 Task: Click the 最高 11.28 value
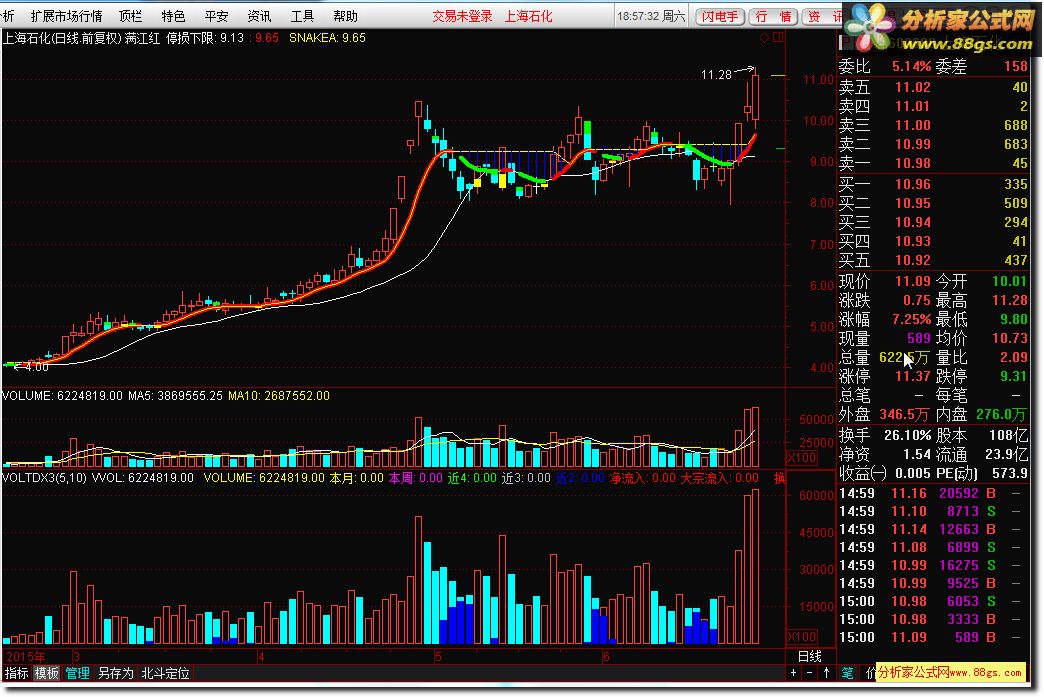(x=1009, y=300)
